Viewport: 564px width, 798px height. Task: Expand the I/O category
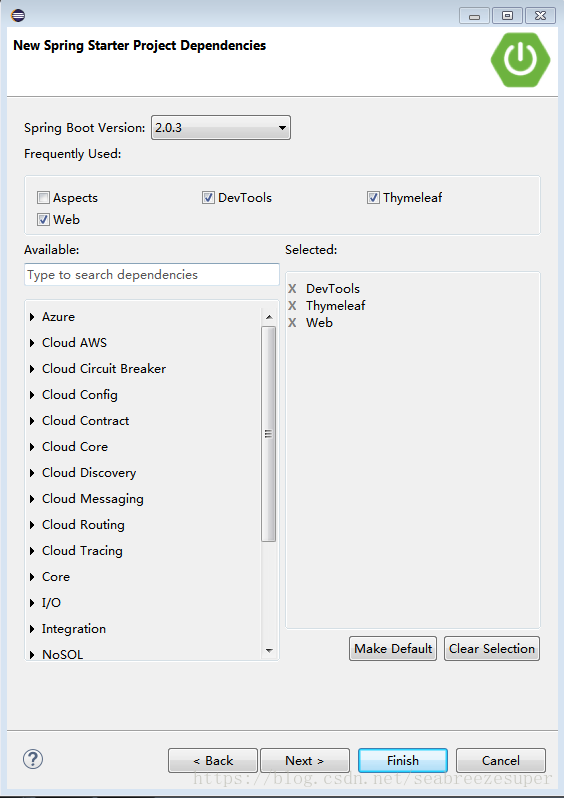pyautogui.click(x=32, y=603)
